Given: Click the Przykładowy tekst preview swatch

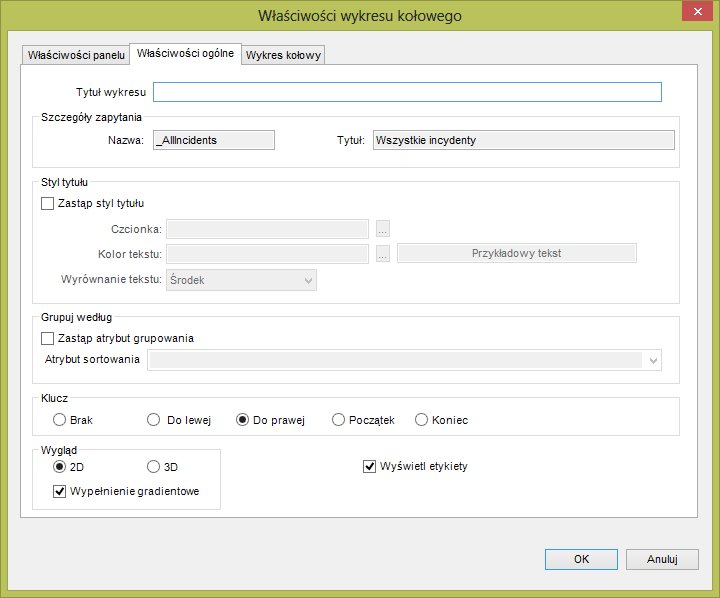Looking at the screenshot, I should point(517,253).
